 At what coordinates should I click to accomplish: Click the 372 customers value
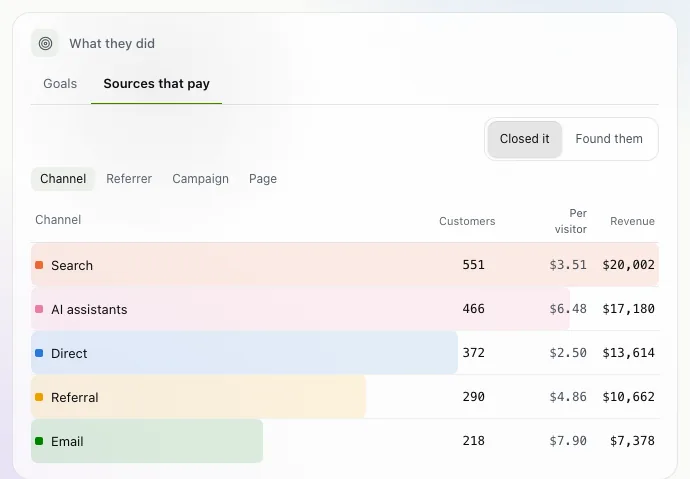(x=473, y=353)
